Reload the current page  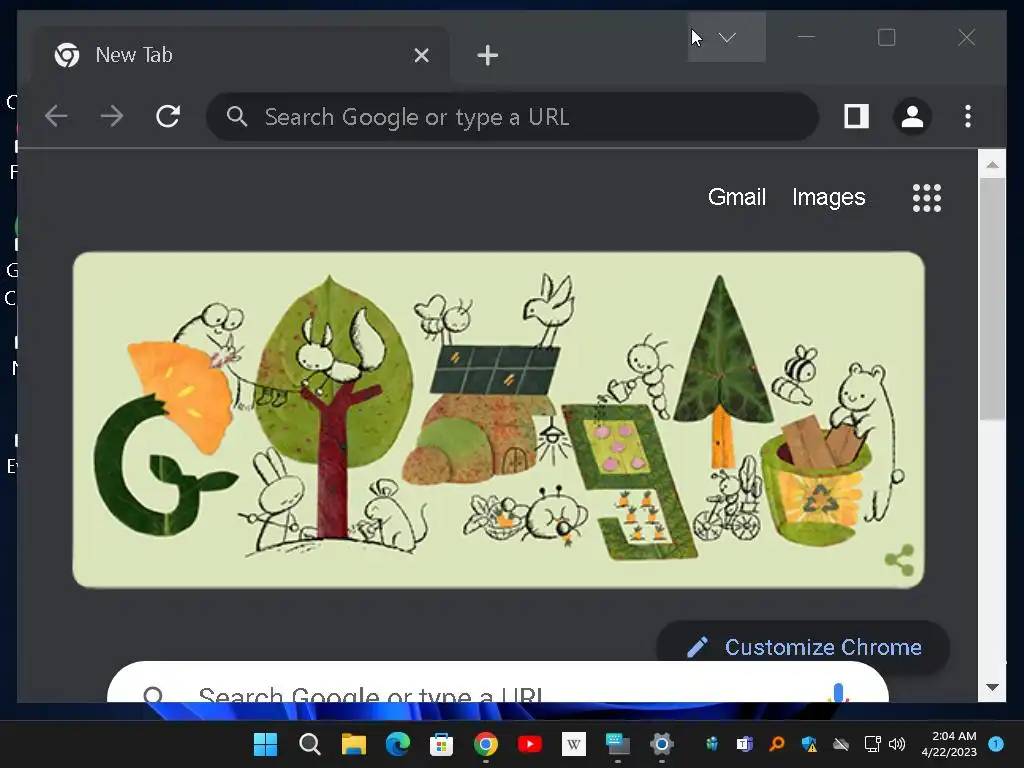point(168,116)
